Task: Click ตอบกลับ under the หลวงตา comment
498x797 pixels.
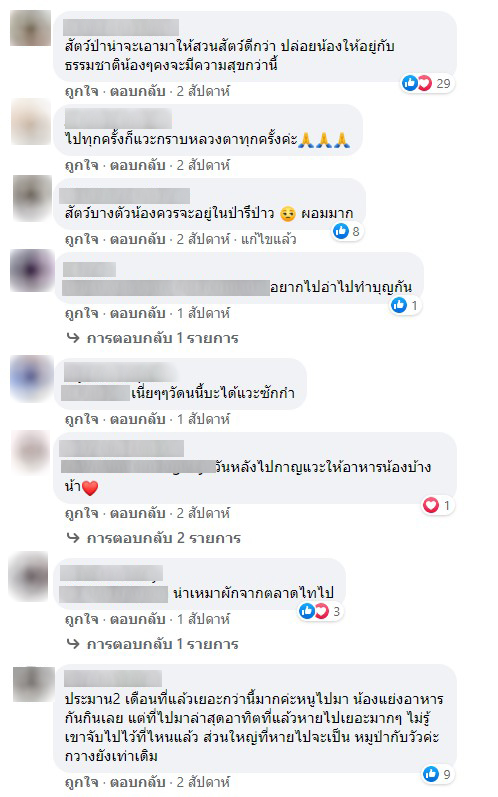Action: point(138,166)
